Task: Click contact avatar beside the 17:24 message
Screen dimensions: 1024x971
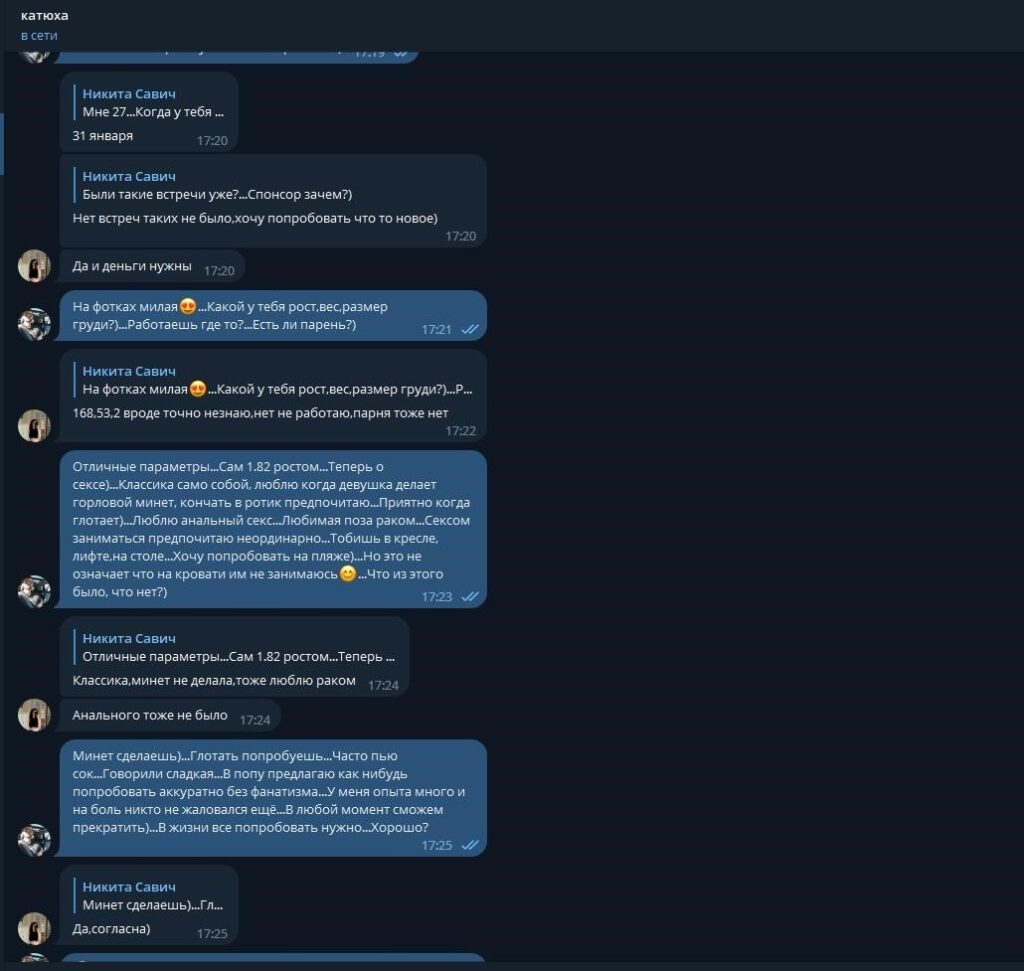Action: [34, 715]
